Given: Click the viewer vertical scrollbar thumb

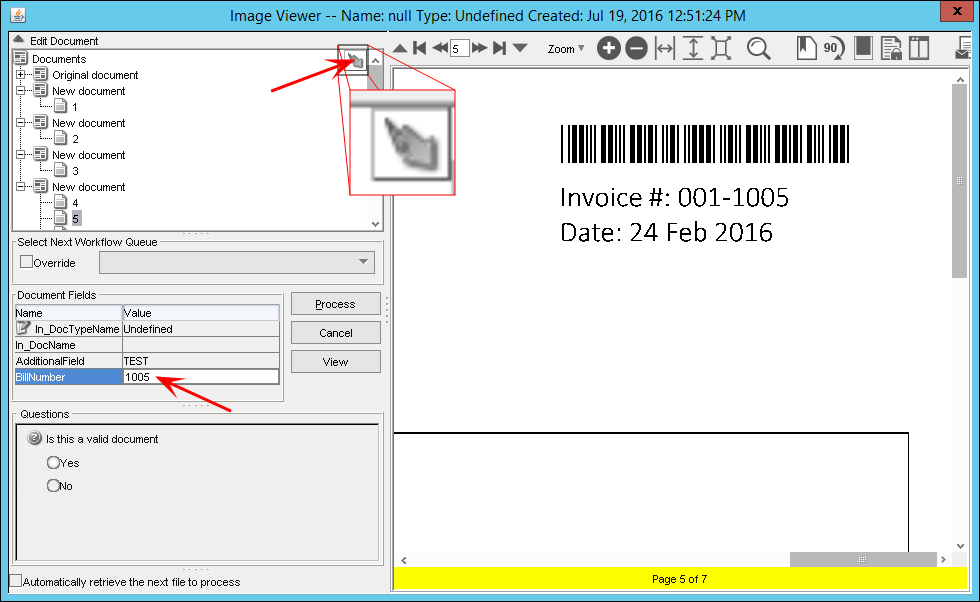Looking at the screenshot, I should tap(960, 181).
